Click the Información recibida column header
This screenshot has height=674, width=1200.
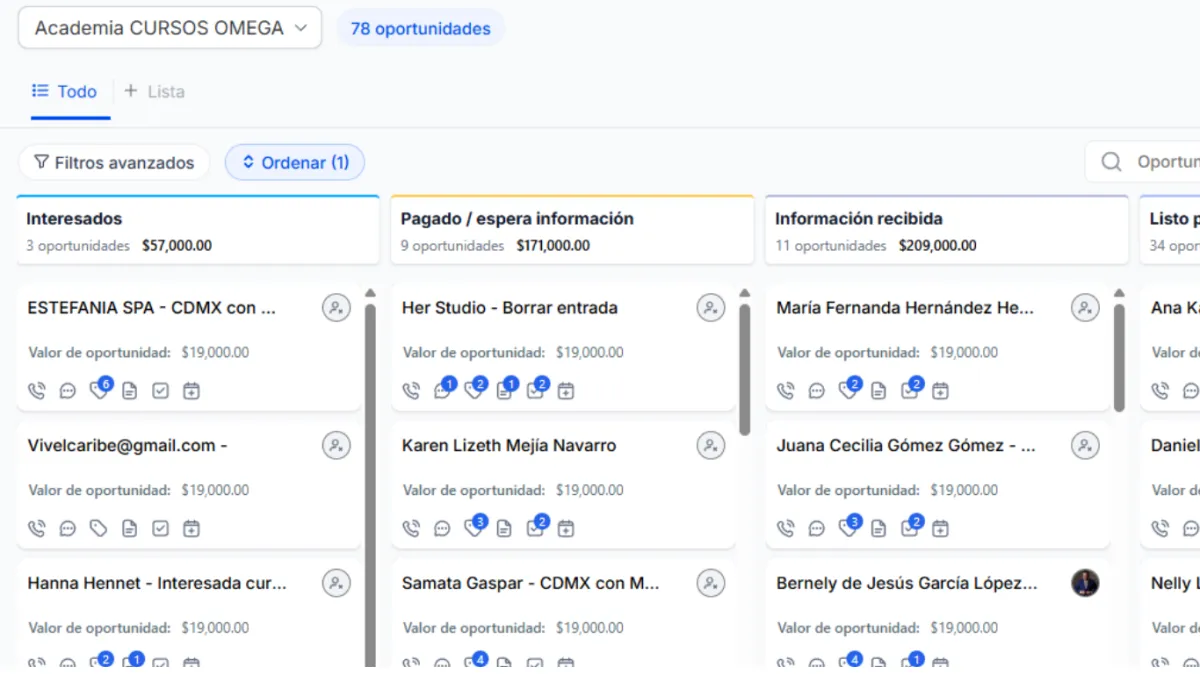[947, 231]
